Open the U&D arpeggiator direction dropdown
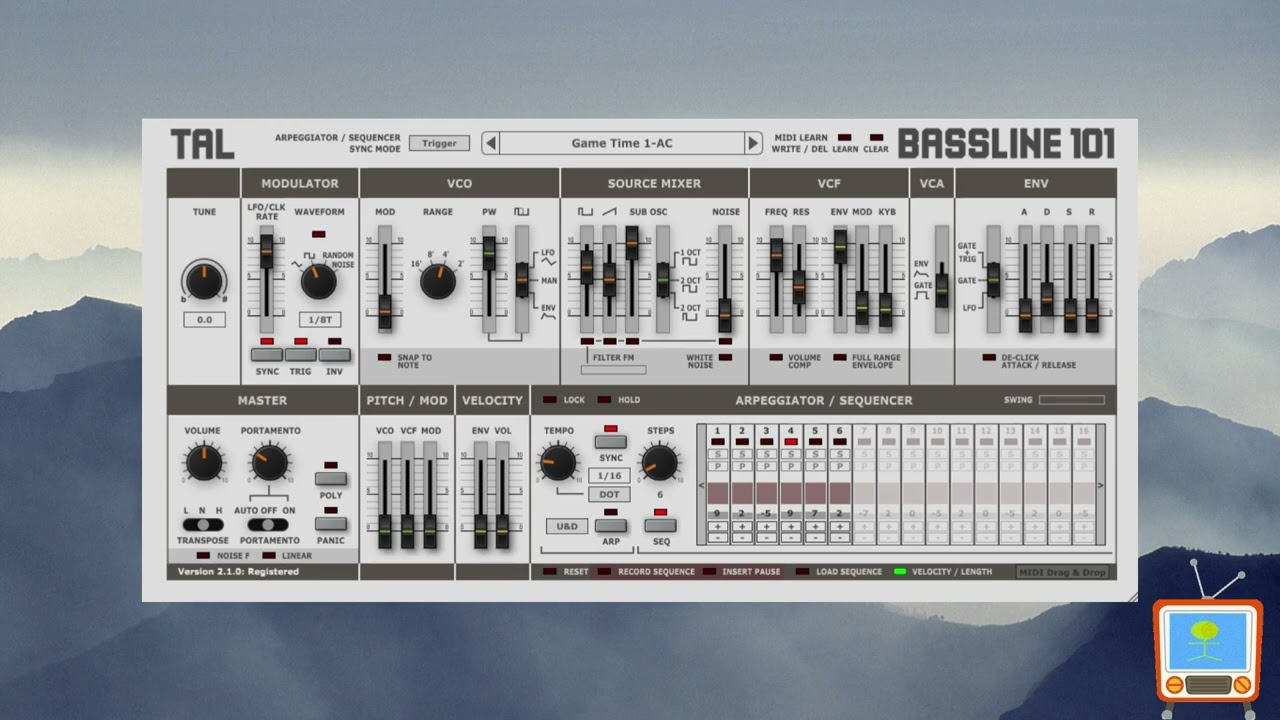The width and height of the screenshot is (1280, 720). pos(566,526)
